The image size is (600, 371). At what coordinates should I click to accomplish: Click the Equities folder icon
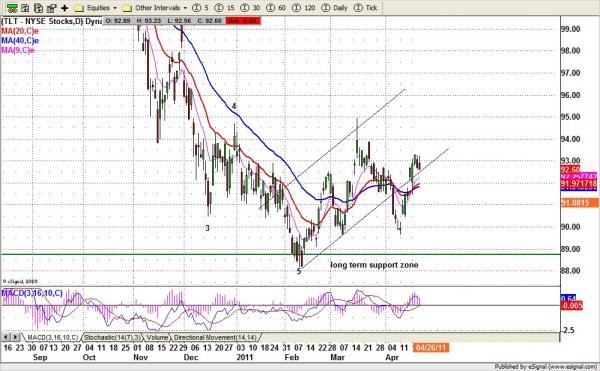coord(79,8)
